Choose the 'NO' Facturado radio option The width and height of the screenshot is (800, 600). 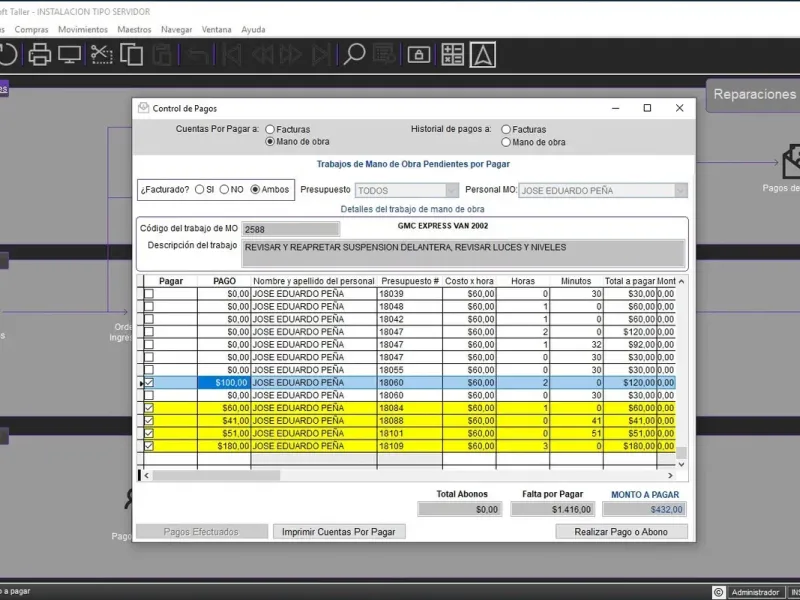pos(224,189)
